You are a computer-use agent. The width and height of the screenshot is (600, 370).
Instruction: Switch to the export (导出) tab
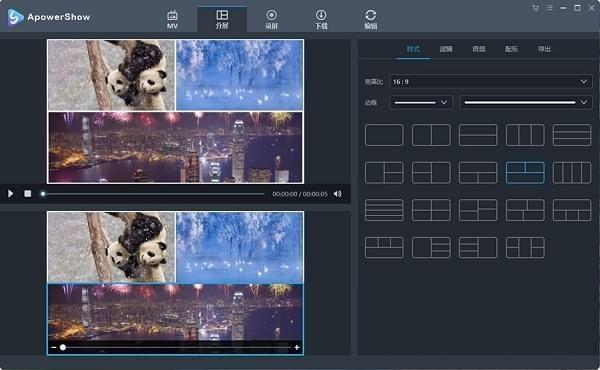pyautogui.click(x=544, y=49)
